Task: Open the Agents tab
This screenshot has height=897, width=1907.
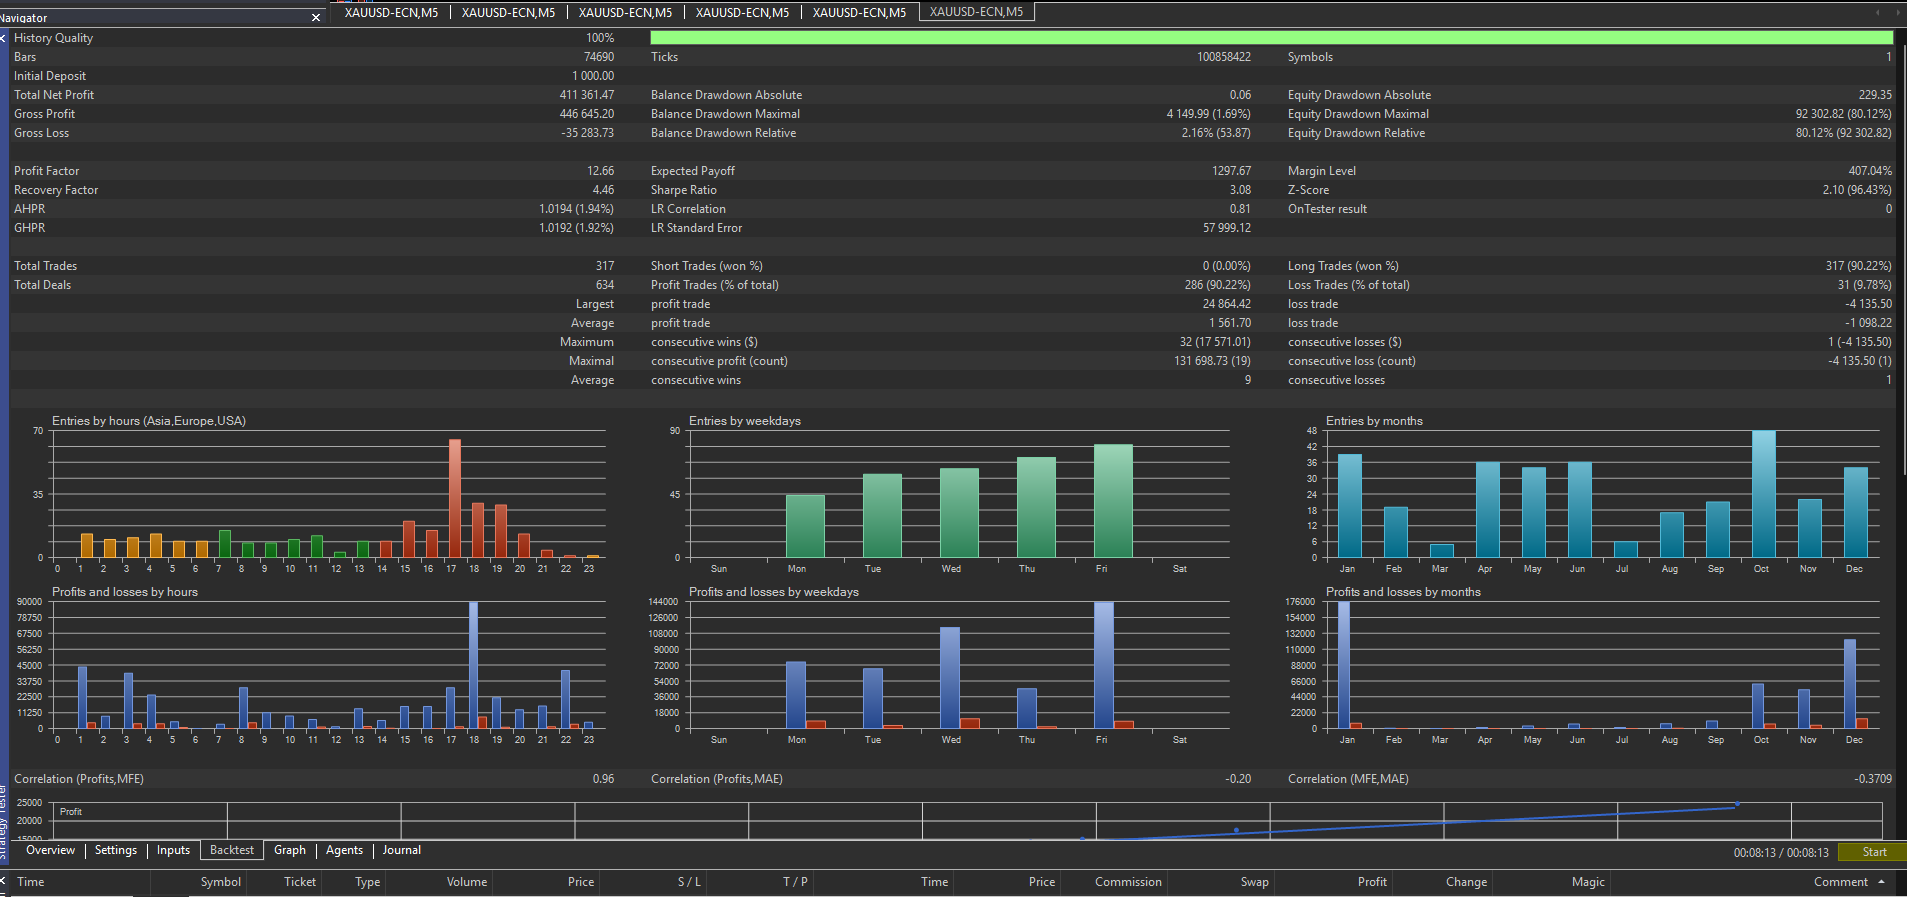Action: coord(344,850)
